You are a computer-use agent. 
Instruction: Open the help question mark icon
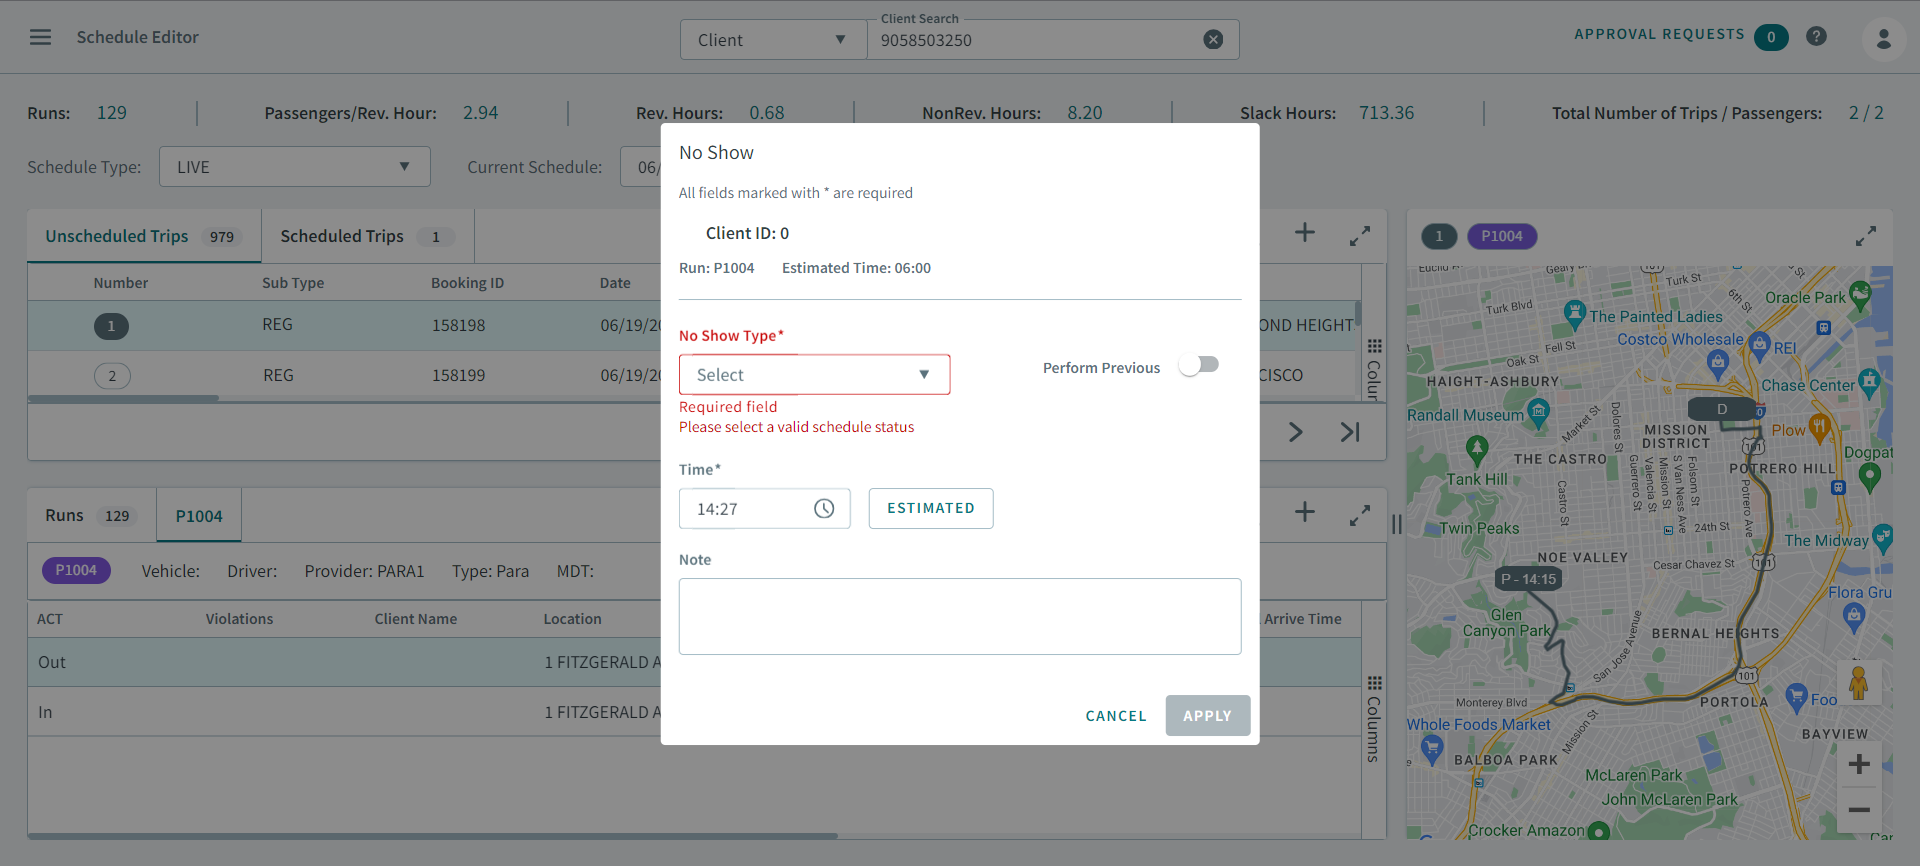click(x=1816, y=36)
